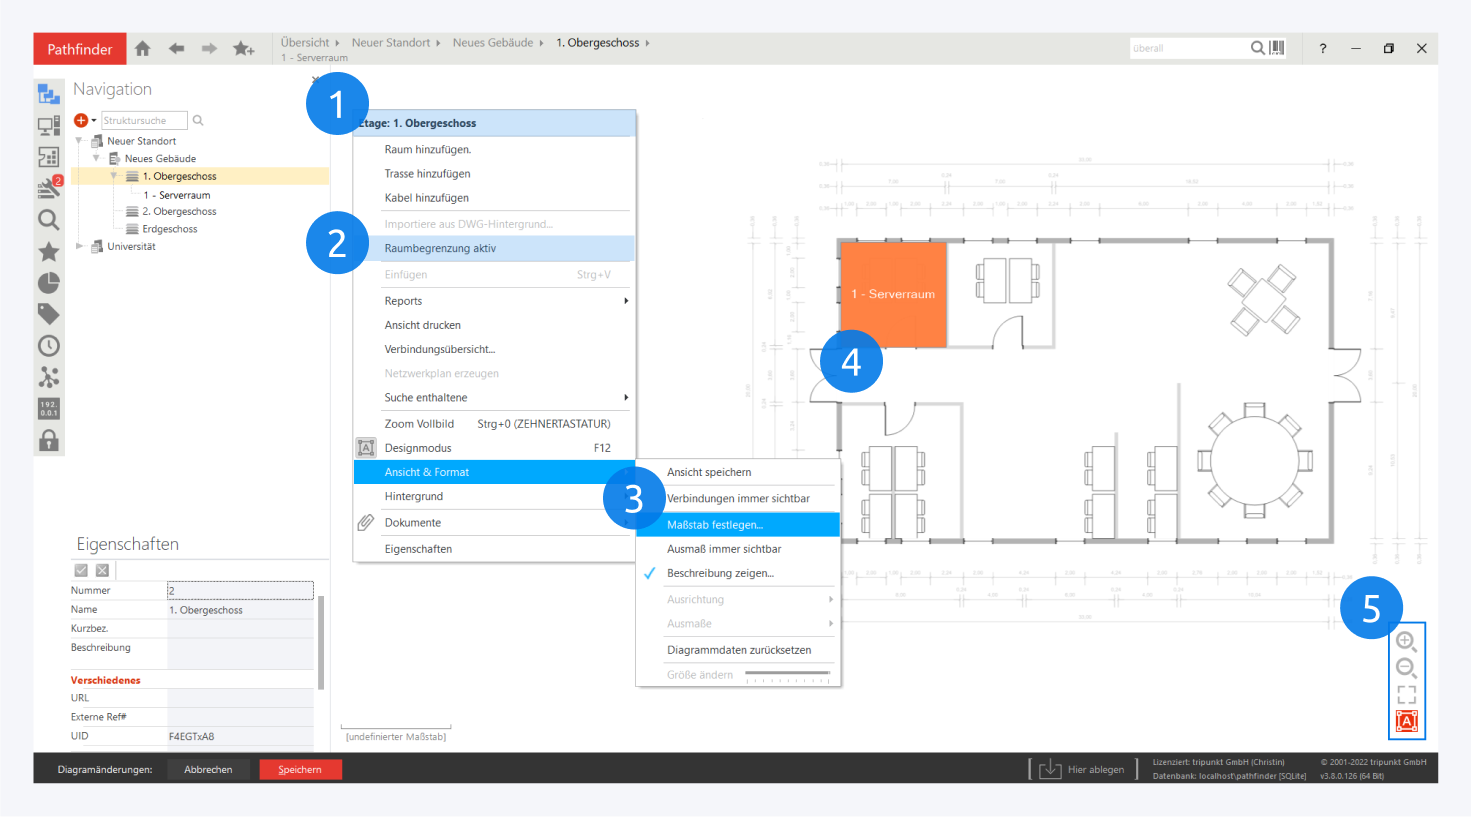This screenshot has width=1471, height=817.
Task: Open the dropdown arrow beside the red plus
Action: (x=94, y=121)
